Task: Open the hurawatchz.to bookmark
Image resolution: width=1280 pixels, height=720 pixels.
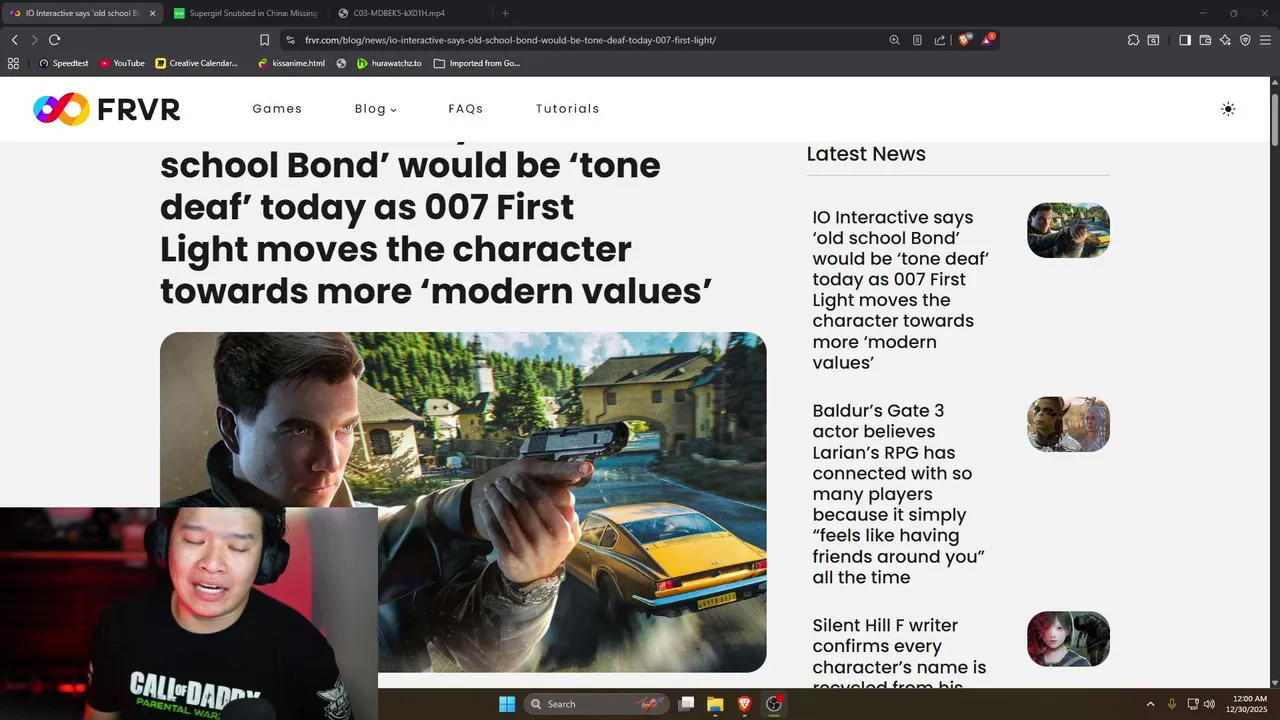Action: pos(389,63)
